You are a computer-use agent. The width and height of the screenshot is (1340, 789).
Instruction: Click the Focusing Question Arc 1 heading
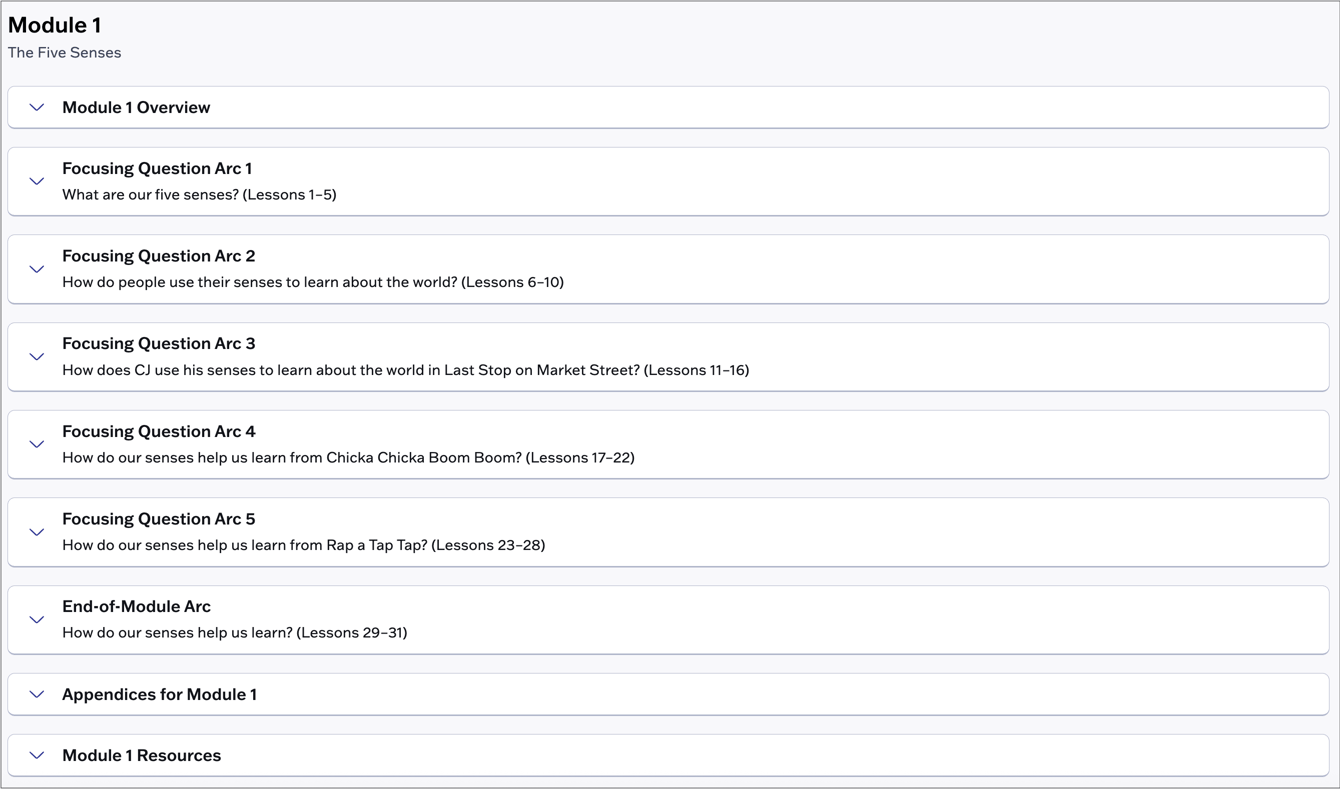(157, 168)
